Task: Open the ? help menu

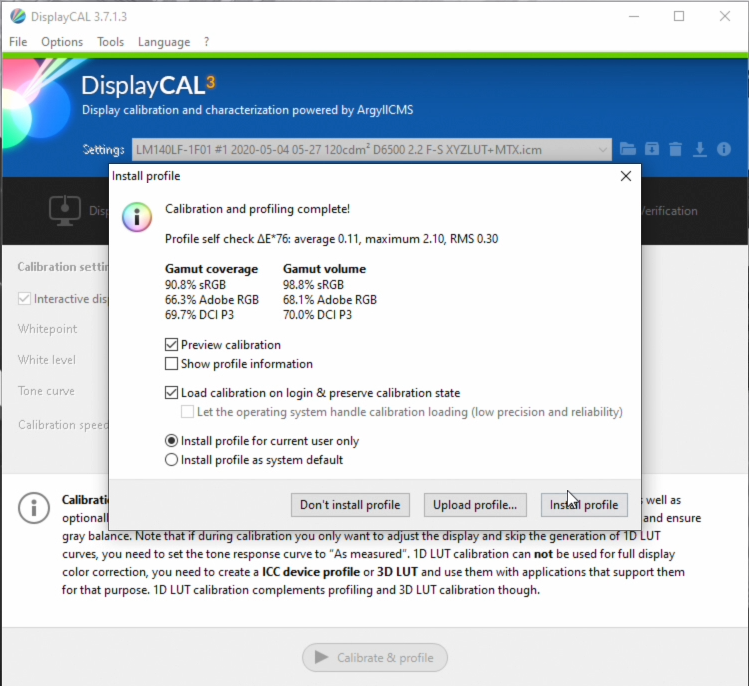Action: click(x=206, y=42)
